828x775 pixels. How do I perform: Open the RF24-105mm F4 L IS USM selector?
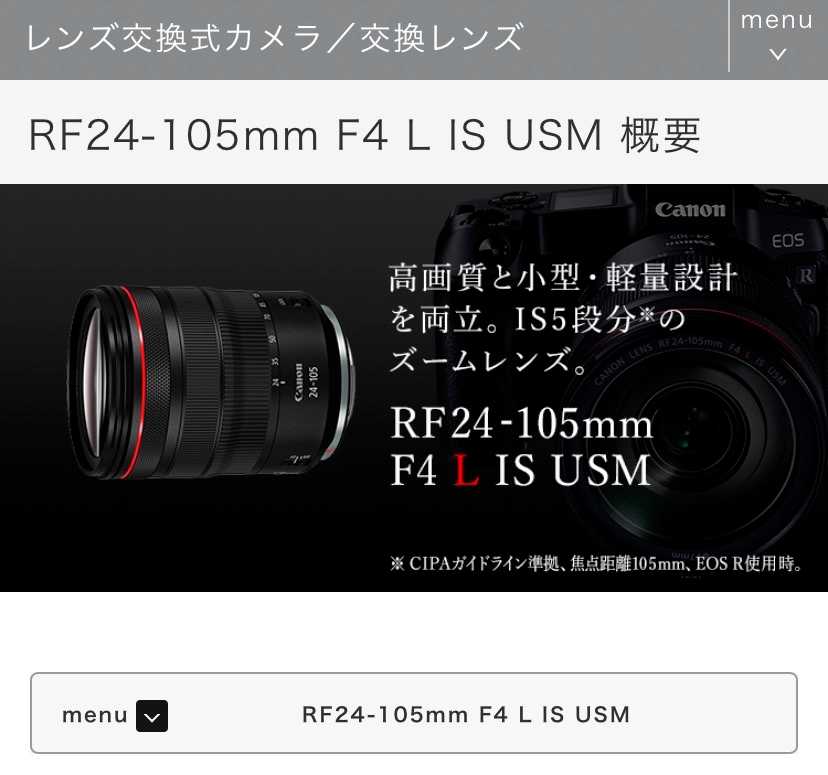click(x=413, y=713)
